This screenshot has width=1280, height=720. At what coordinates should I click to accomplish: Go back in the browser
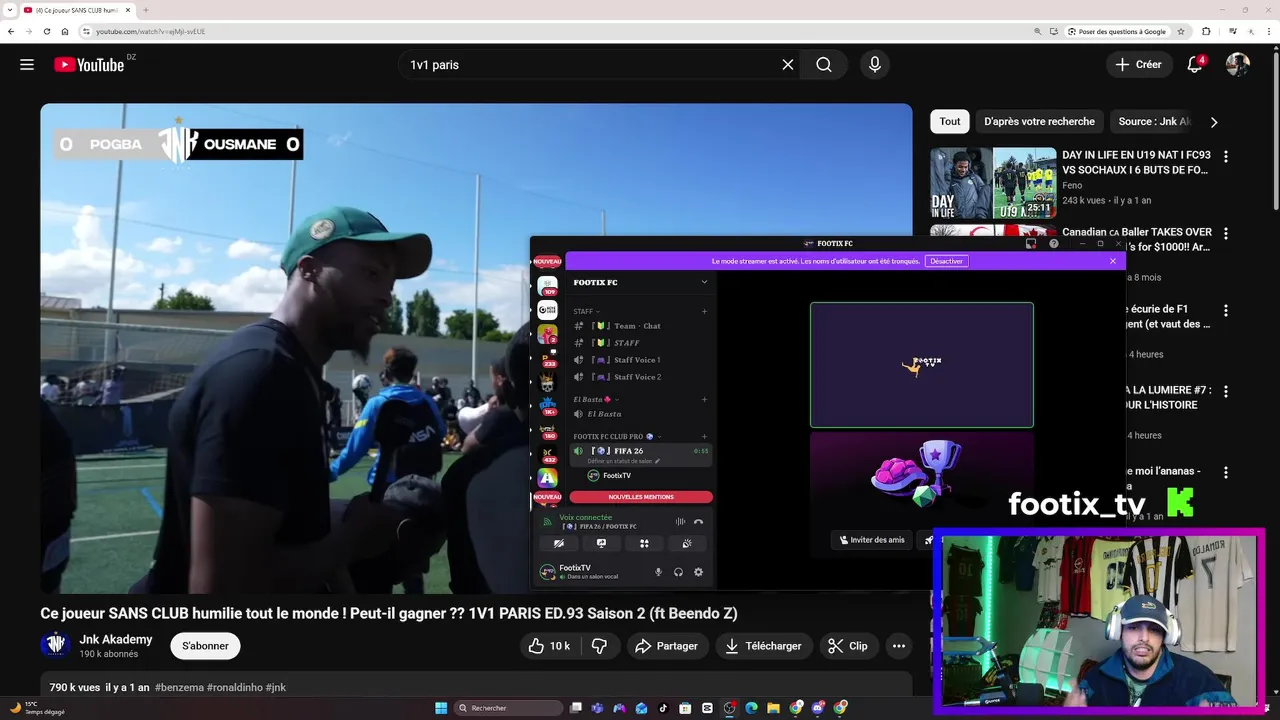[11, 31]
